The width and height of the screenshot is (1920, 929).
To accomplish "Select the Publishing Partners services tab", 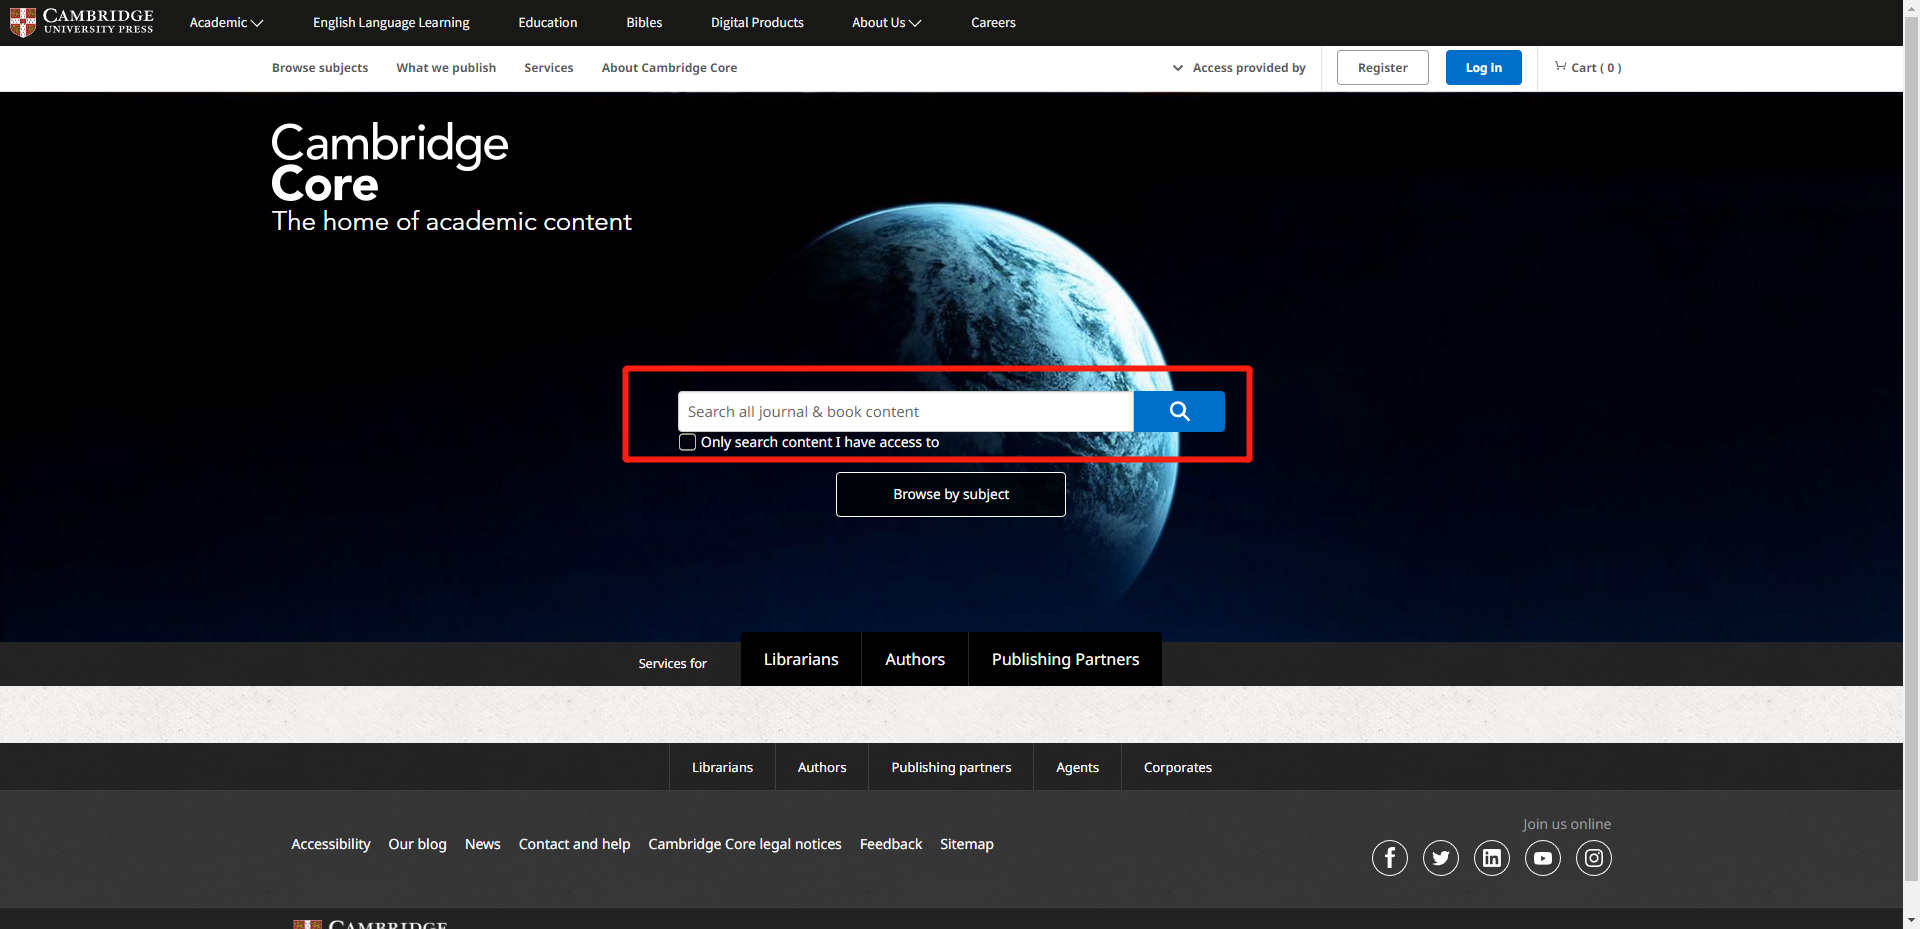I will click(x=1065, y=659).
